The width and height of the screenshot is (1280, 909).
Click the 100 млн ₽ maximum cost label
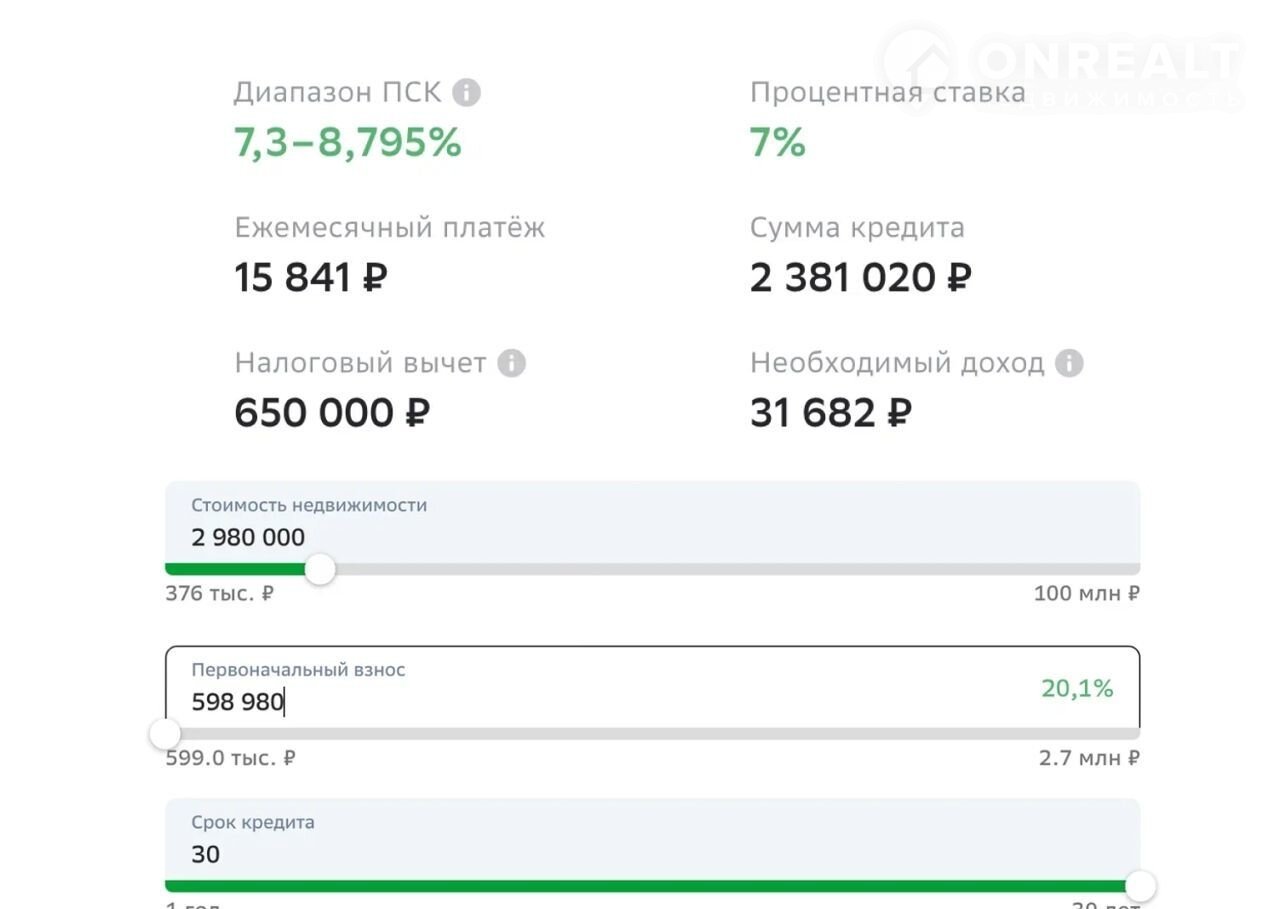click(x=1086, y=593)
